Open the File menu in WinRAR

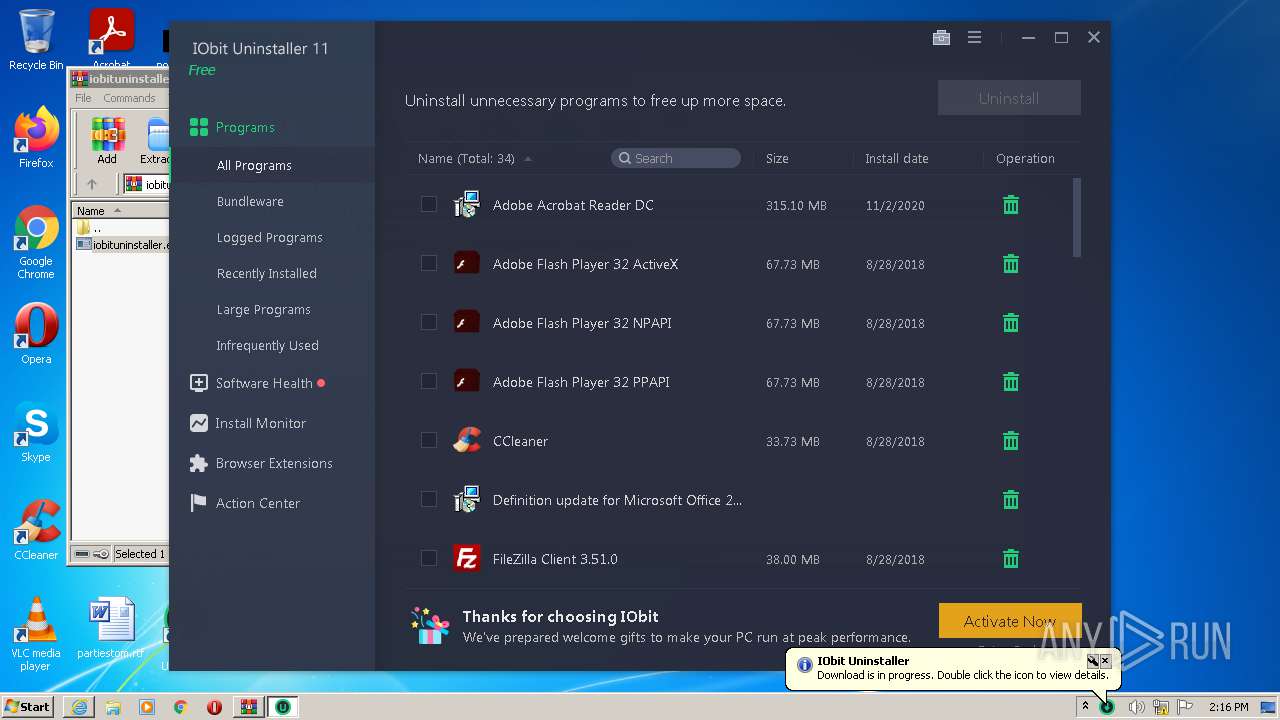[x=83, y=98]
